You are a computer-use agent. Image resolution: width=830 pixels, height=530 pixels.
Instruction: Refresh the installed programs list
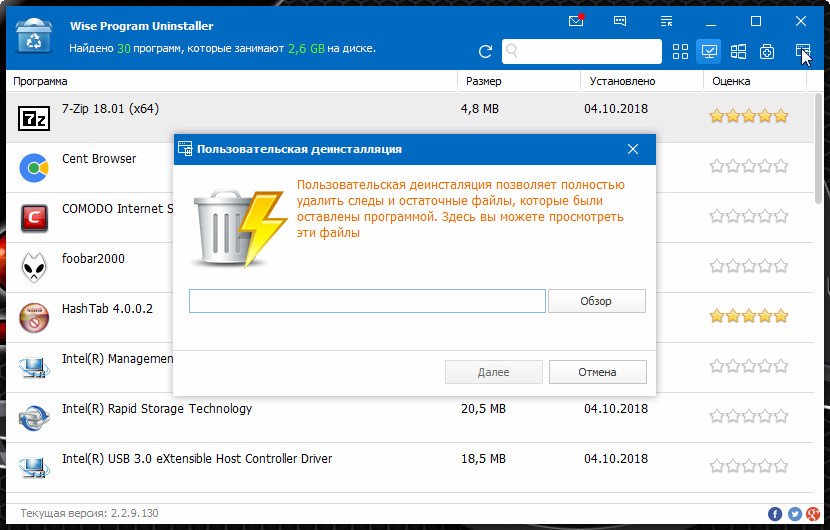click(x=485, y=51)
